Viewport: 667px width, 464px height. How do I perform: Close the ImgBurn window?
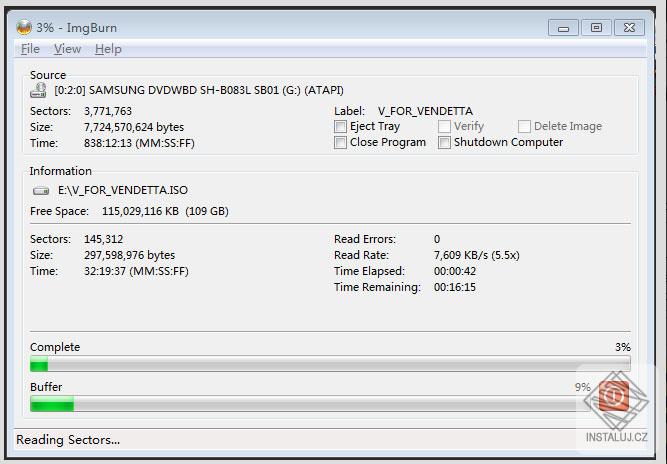(630, 28)
